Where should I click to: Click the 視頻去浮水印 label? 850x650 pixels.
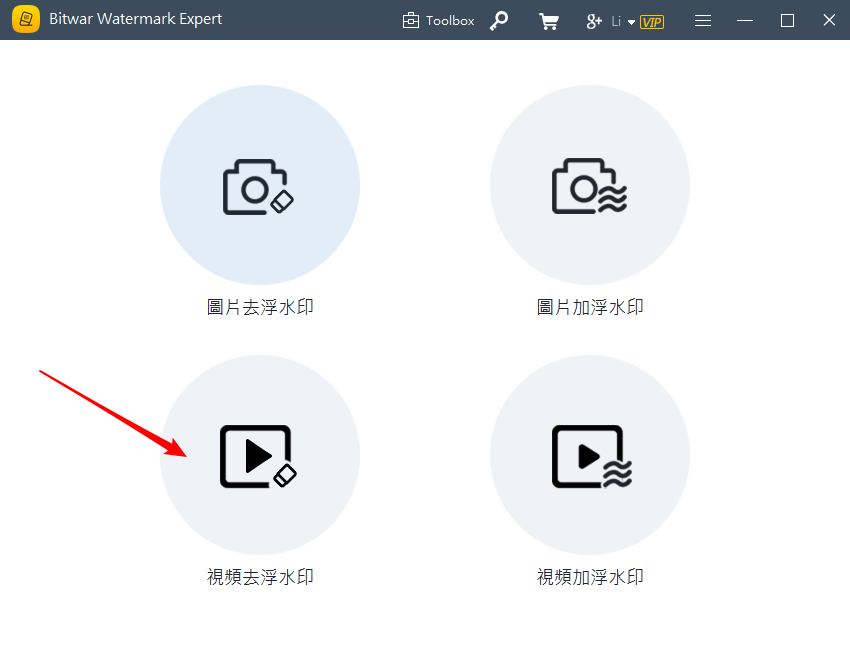coord(260,577)
